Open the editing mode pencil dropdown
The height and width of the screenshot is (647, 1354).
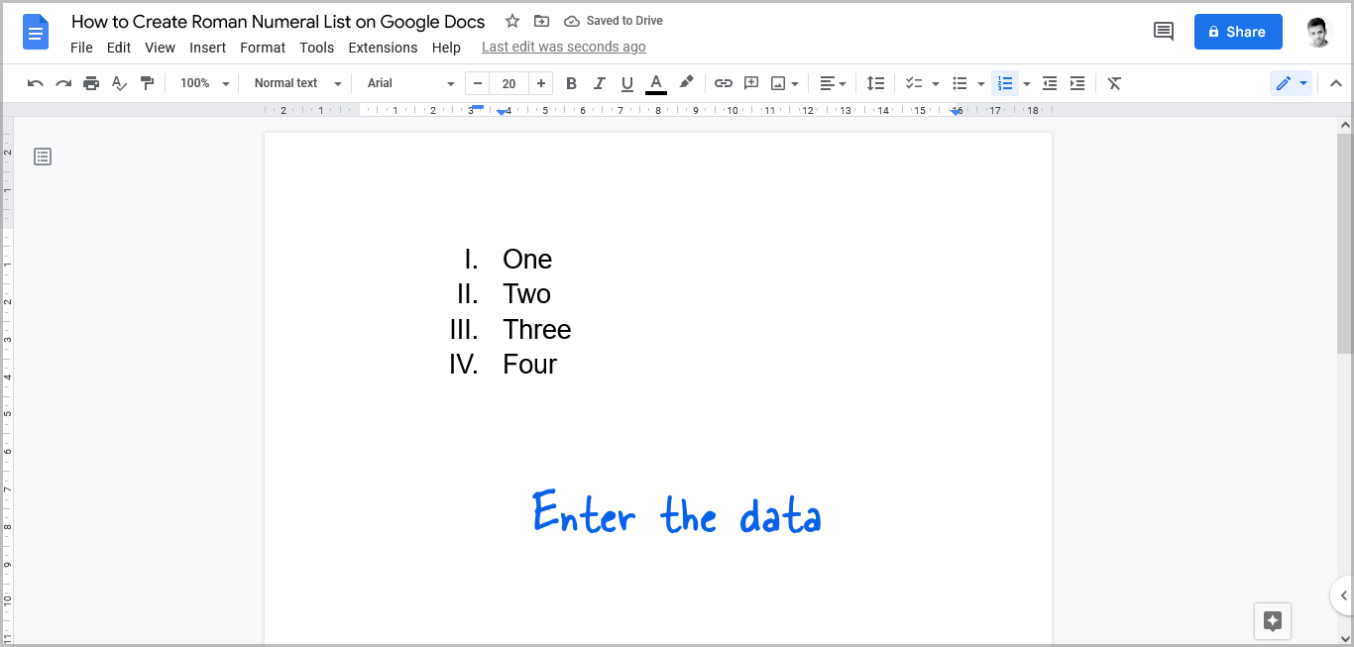(x=1291, y=83)
